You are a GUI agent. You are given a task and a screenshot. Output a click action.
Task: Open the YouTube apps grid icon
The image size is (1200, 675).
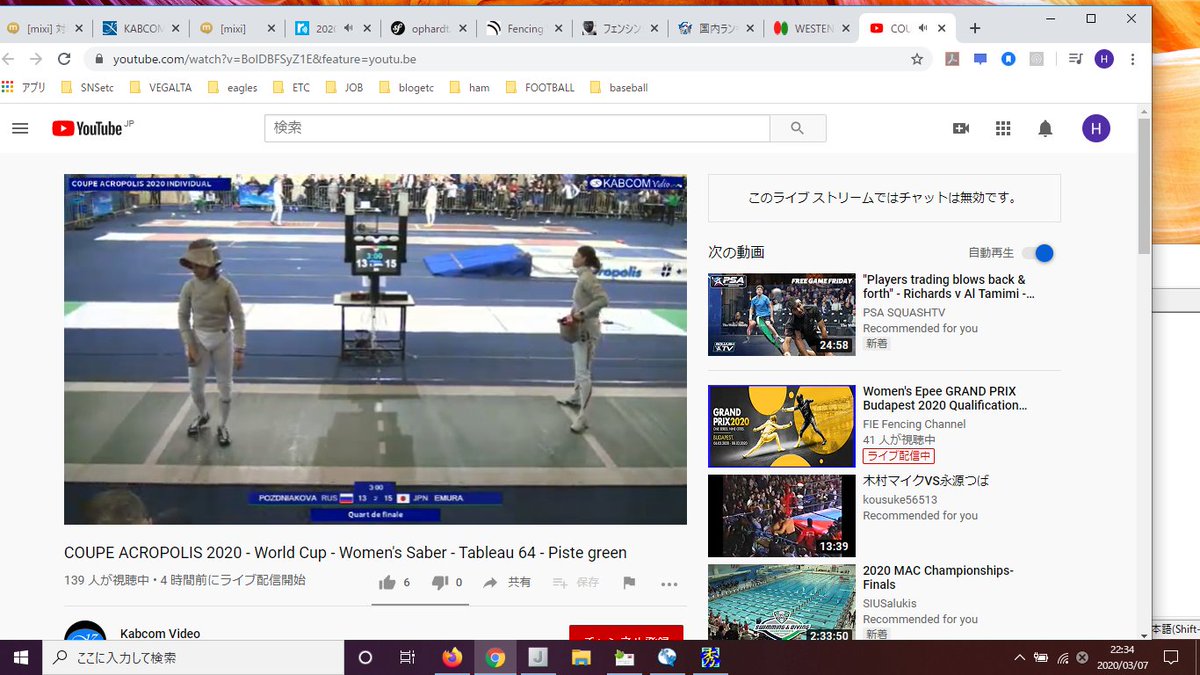(x=1003, y=128)
